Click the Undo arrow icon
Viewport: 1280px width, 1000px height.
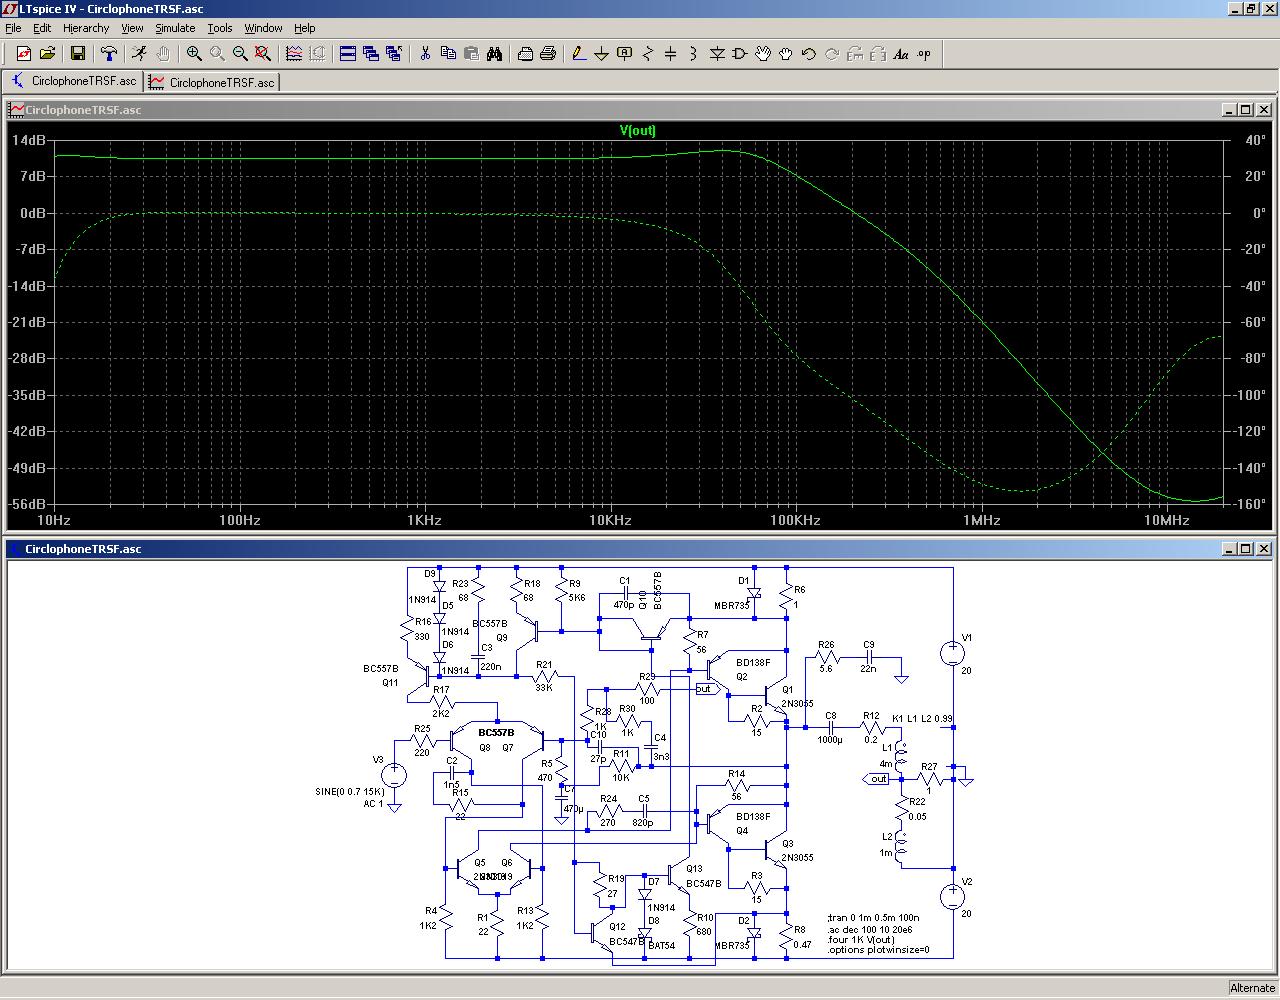point(809,54)
